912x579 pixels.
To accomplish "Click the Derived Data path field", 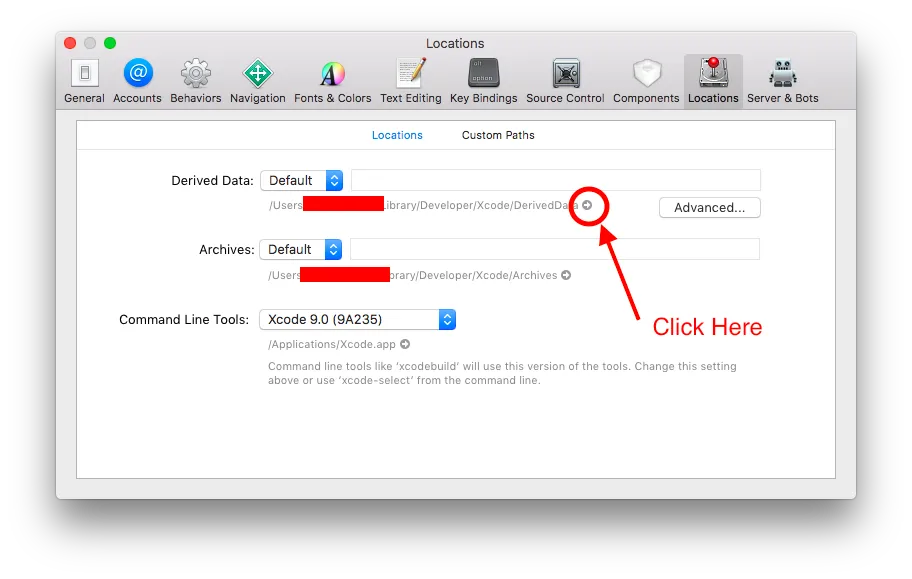I will [x=555, y=180].
